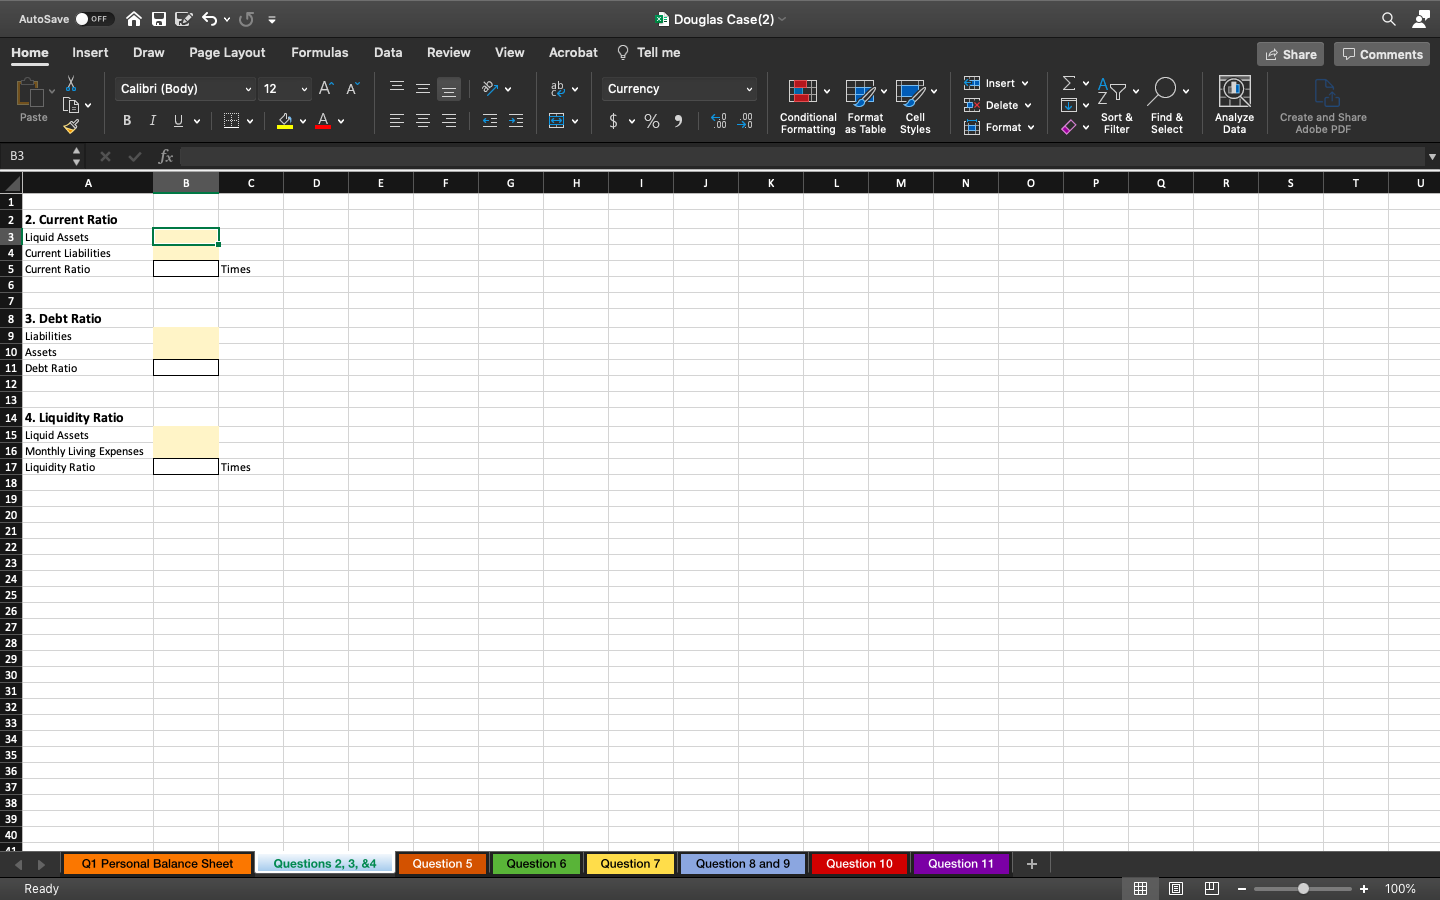The width and height of the screenshot is (1440, 900).
Task: Increase decimal places on selected cell
Action: [719, 121]
